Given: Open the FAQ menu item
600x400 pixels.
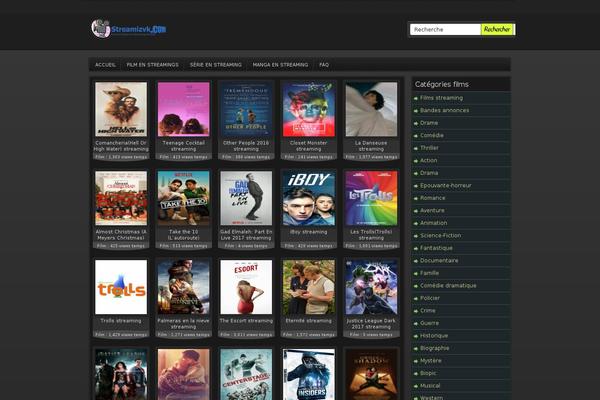Looking at the screenshot, I should tap(324, 65).
